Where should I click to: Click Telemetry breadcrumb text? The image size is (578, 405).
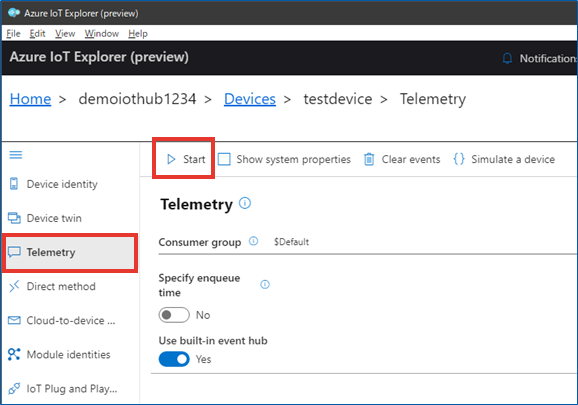[433, 99]
